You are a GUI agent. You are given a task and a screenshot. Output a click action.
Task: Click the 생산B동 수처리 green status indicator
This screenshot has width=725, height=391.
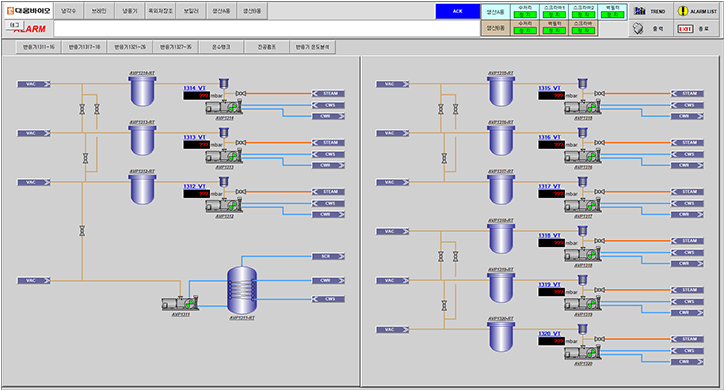tap(525, 31)
